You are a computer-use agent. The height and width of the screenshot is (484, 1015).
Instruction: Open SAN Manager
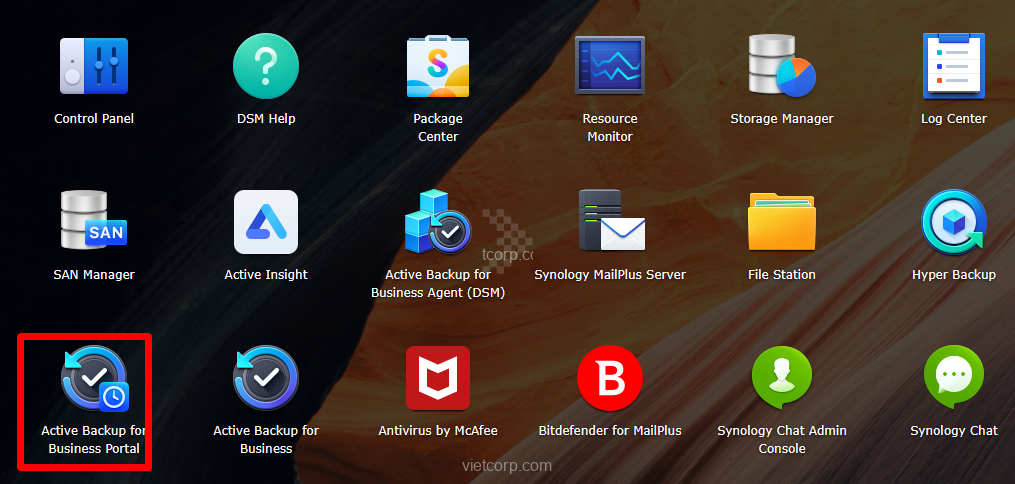point(94,222)
